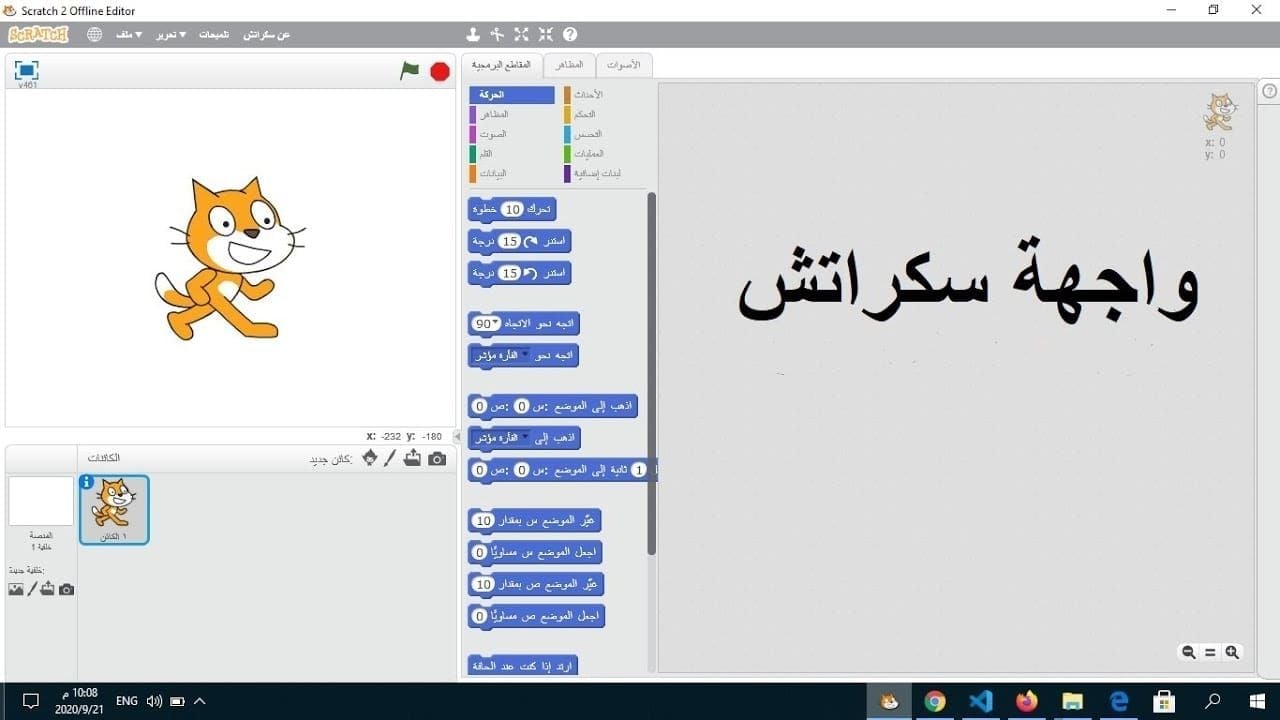Stop the project with the red button

[438, 72]
